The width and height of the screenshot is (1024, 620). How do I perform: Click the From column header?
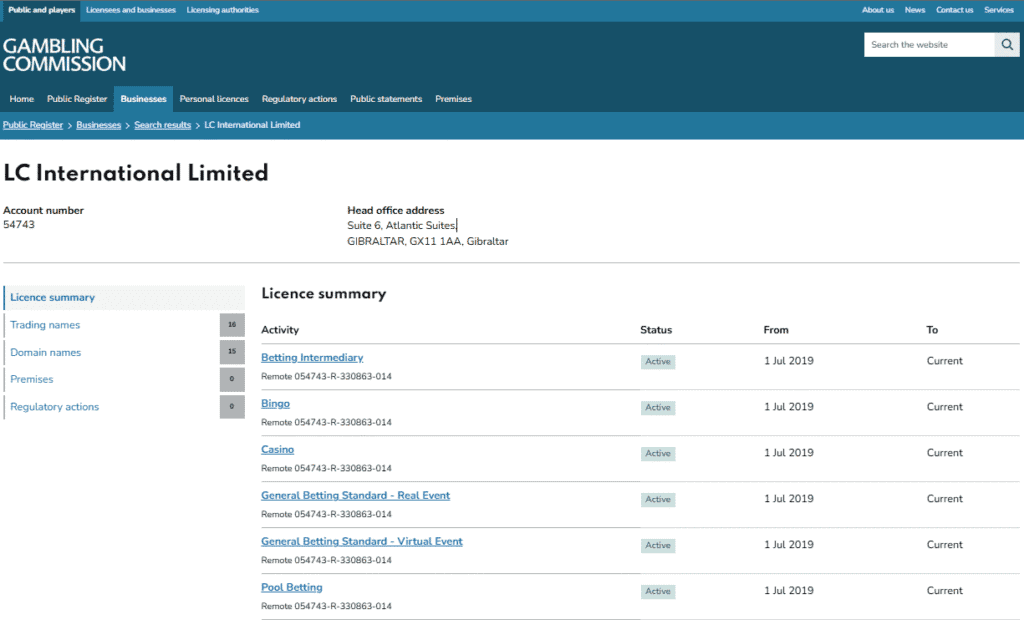(776, 330)
